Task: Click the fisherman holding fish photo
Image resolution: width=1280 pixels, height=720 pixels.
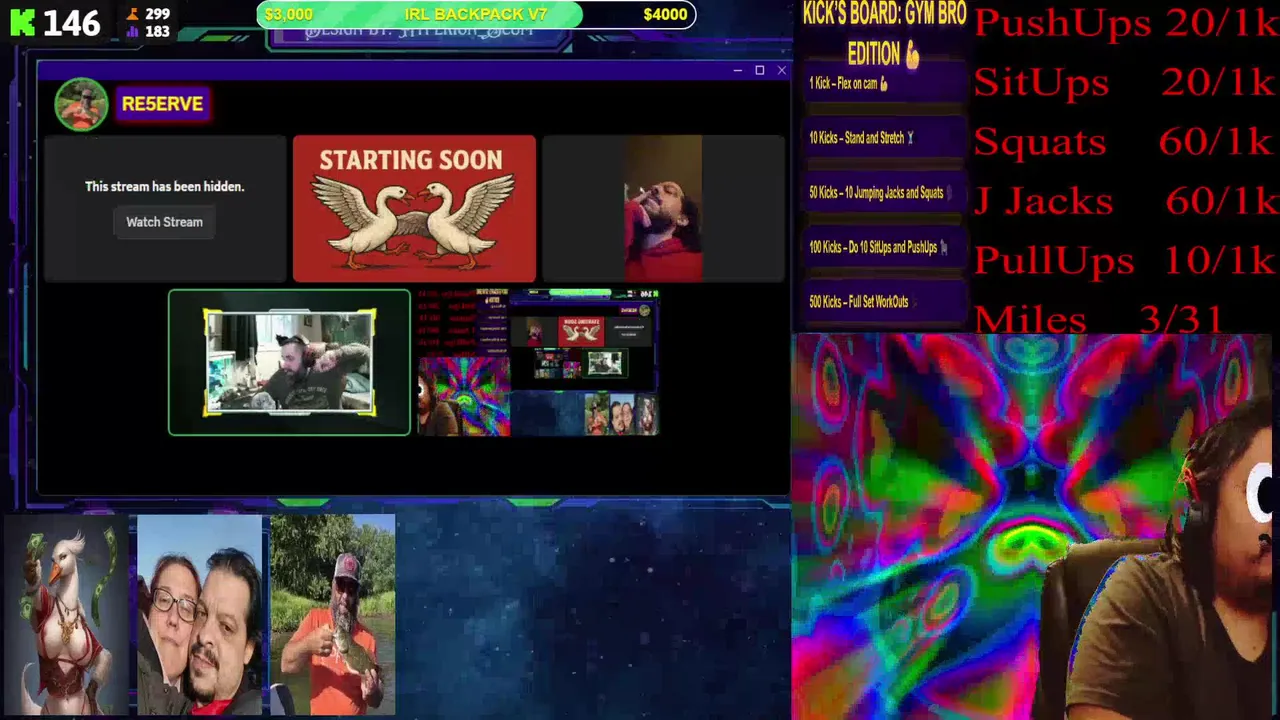Action: [333, 615]
